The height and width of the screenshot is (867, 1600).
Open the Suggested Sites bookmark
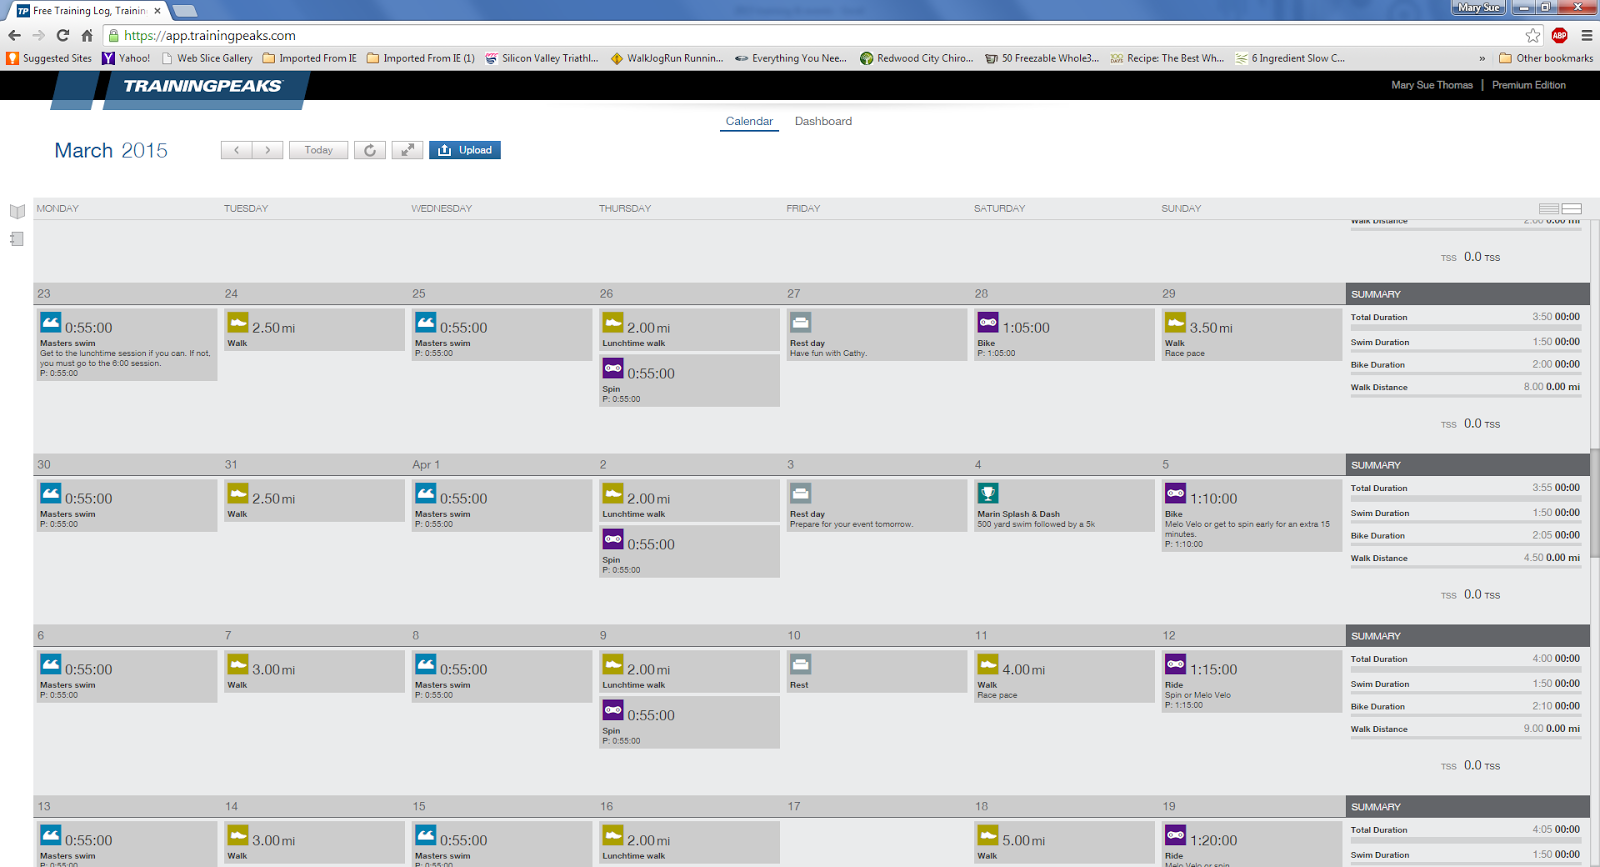pos(49,59)
